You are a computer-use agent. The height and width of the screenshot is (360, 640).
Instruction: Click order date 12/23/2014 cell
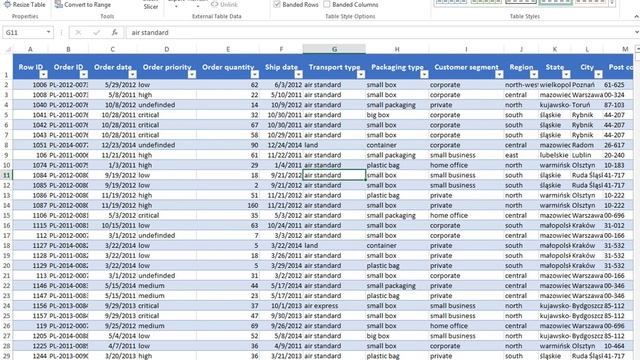point(113,145)
